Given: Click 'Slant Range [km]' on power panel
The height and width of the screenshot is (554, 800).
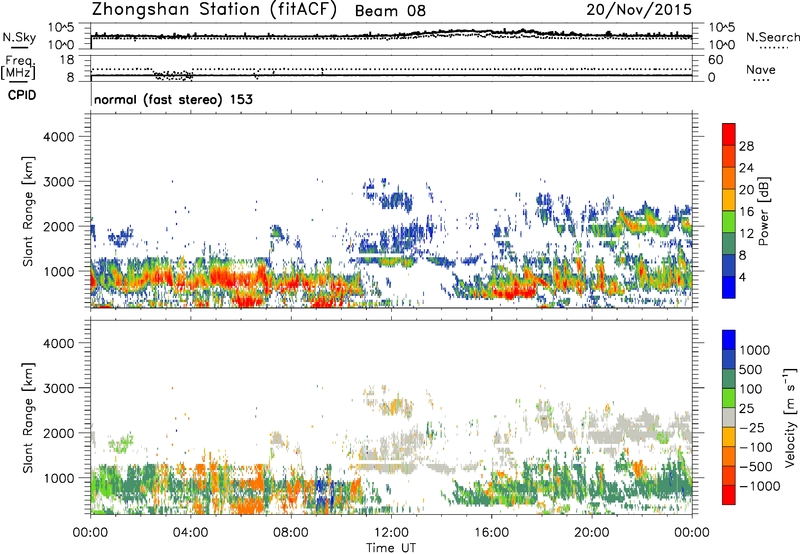Looking at the screenshot, I should coord(28,211).
